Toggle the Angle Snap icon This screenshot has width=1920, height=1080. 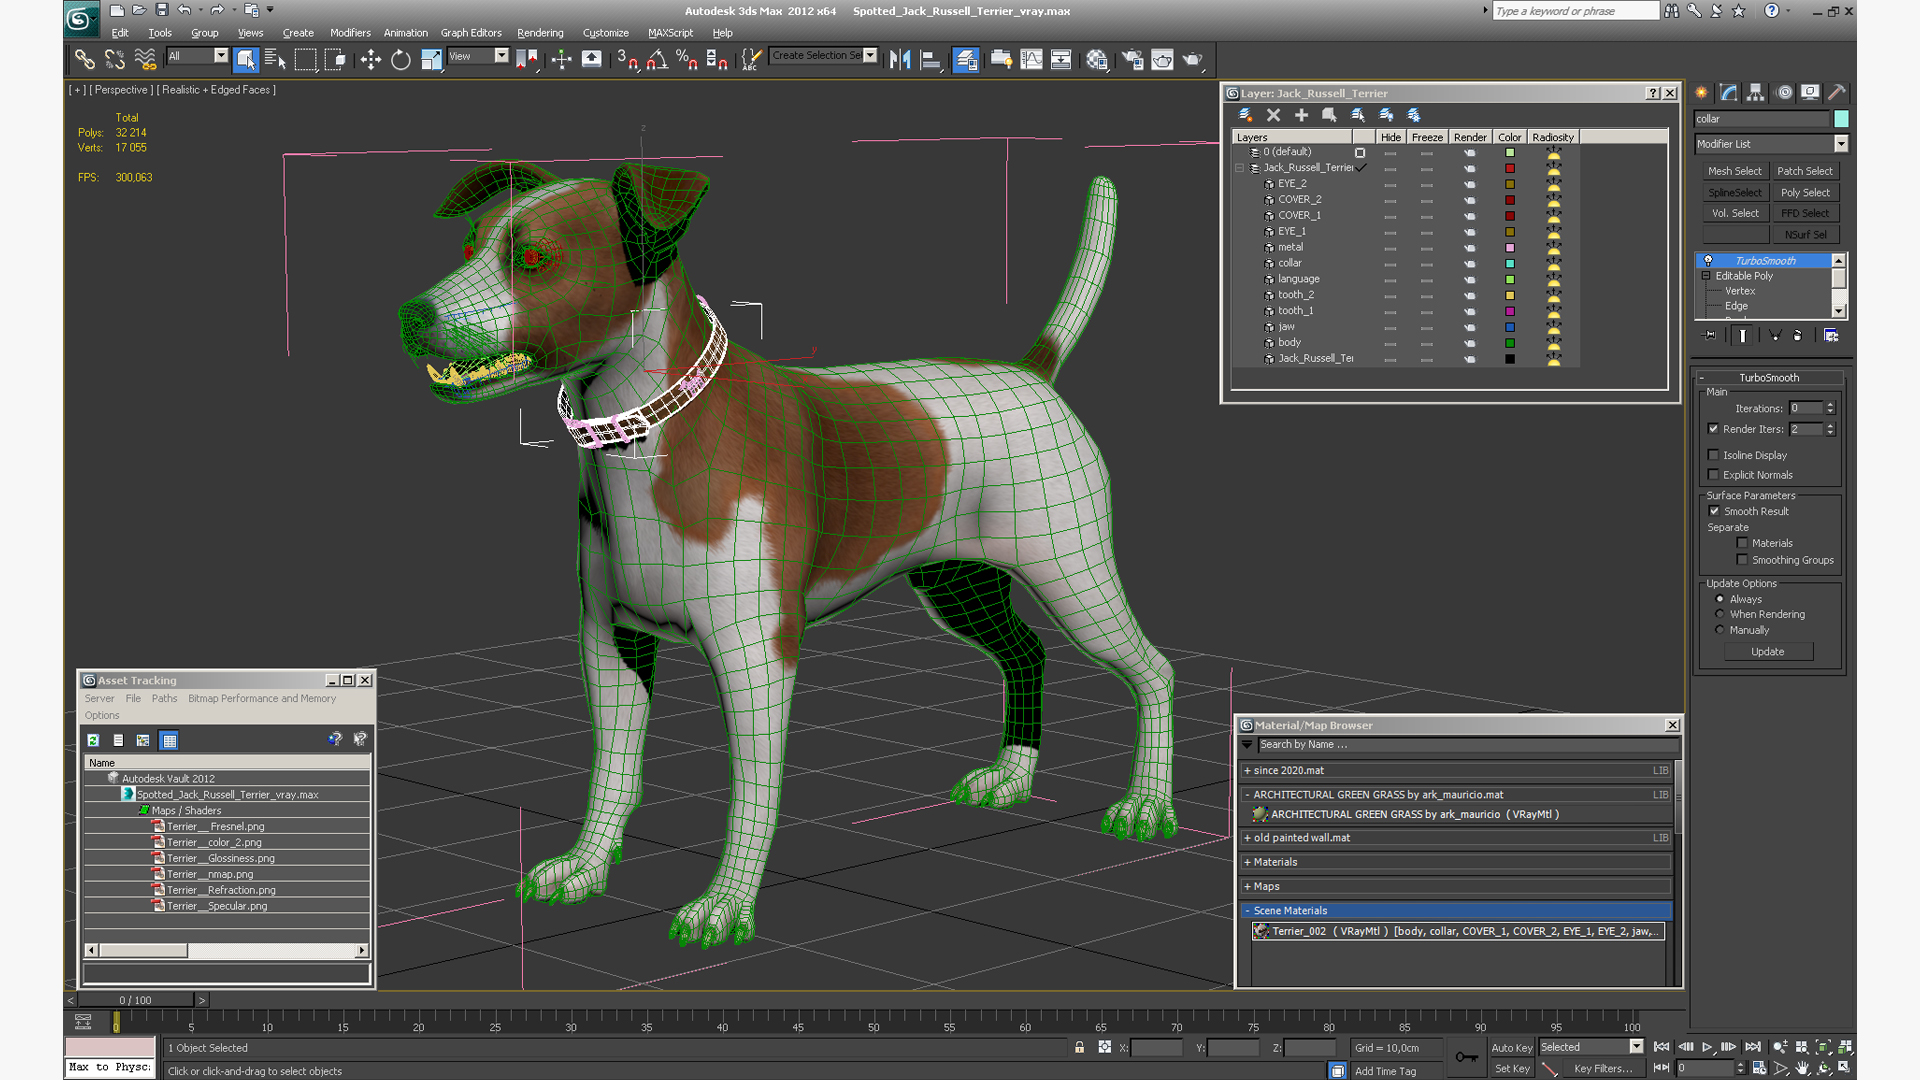pos(657,60)
